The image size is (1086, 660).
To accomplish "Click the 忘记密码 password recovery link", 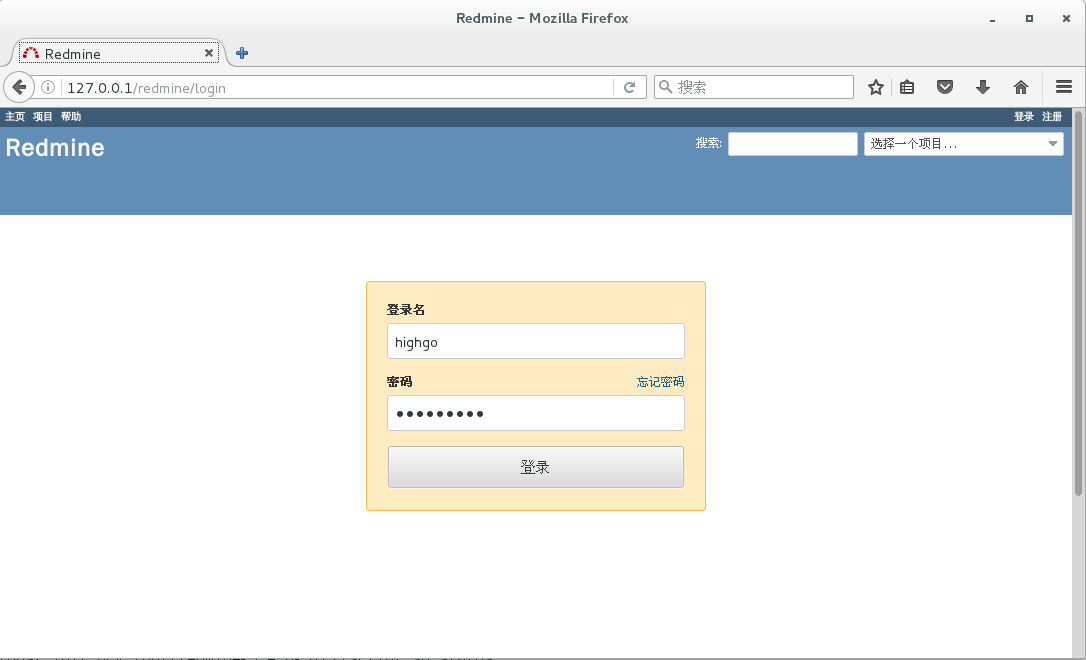I will (x=659, y=381).
